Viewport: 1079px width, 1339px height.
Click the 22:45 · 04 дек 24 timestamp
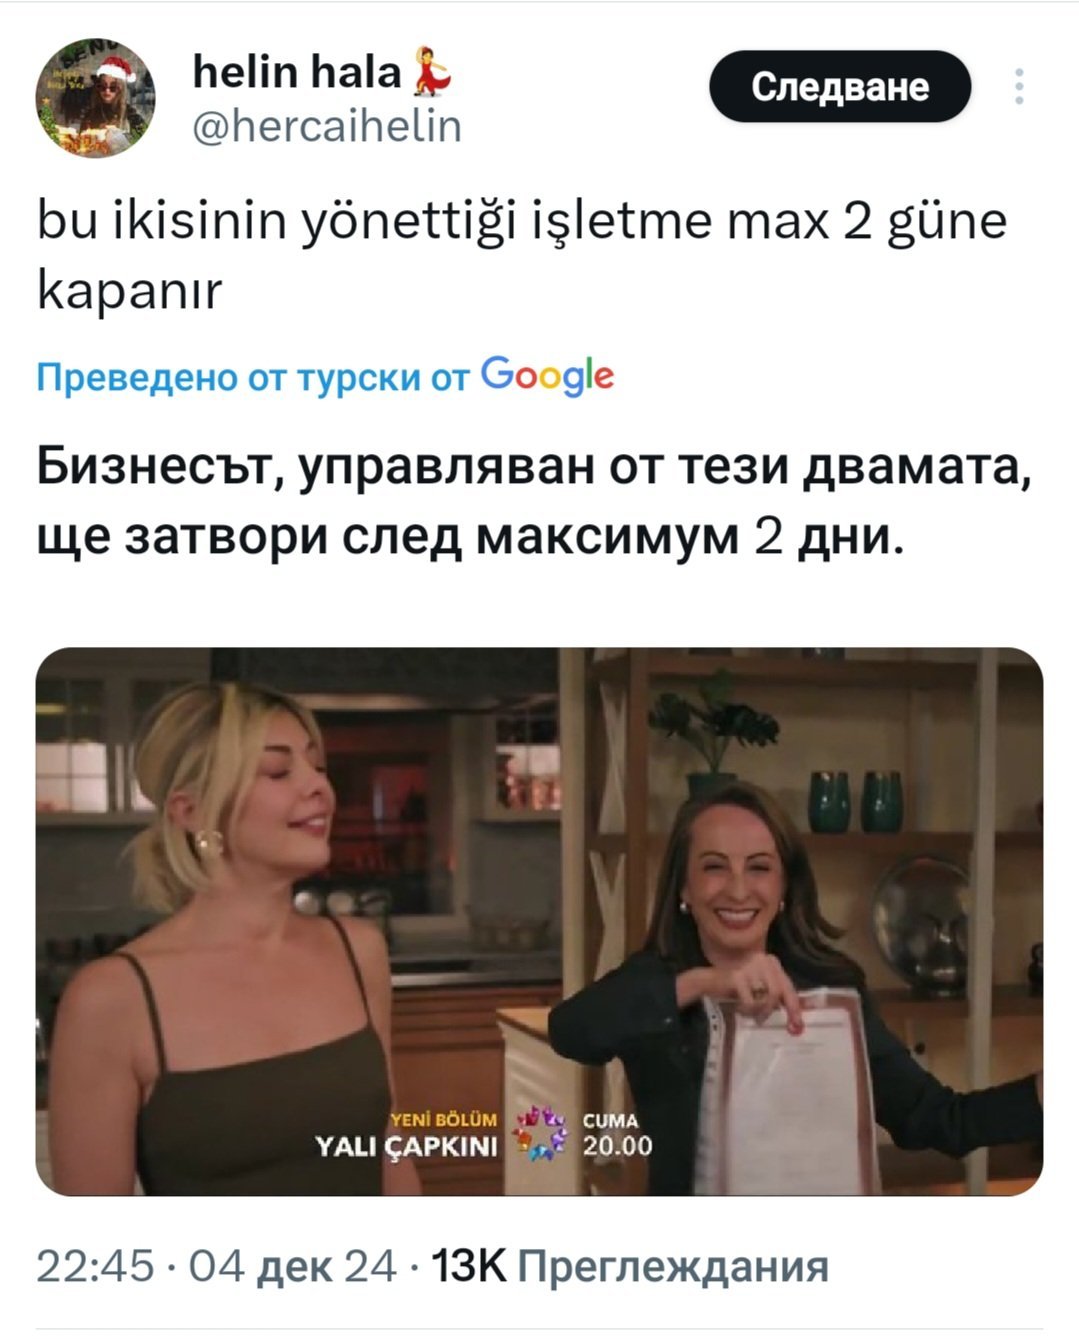tap(216, 1267)
